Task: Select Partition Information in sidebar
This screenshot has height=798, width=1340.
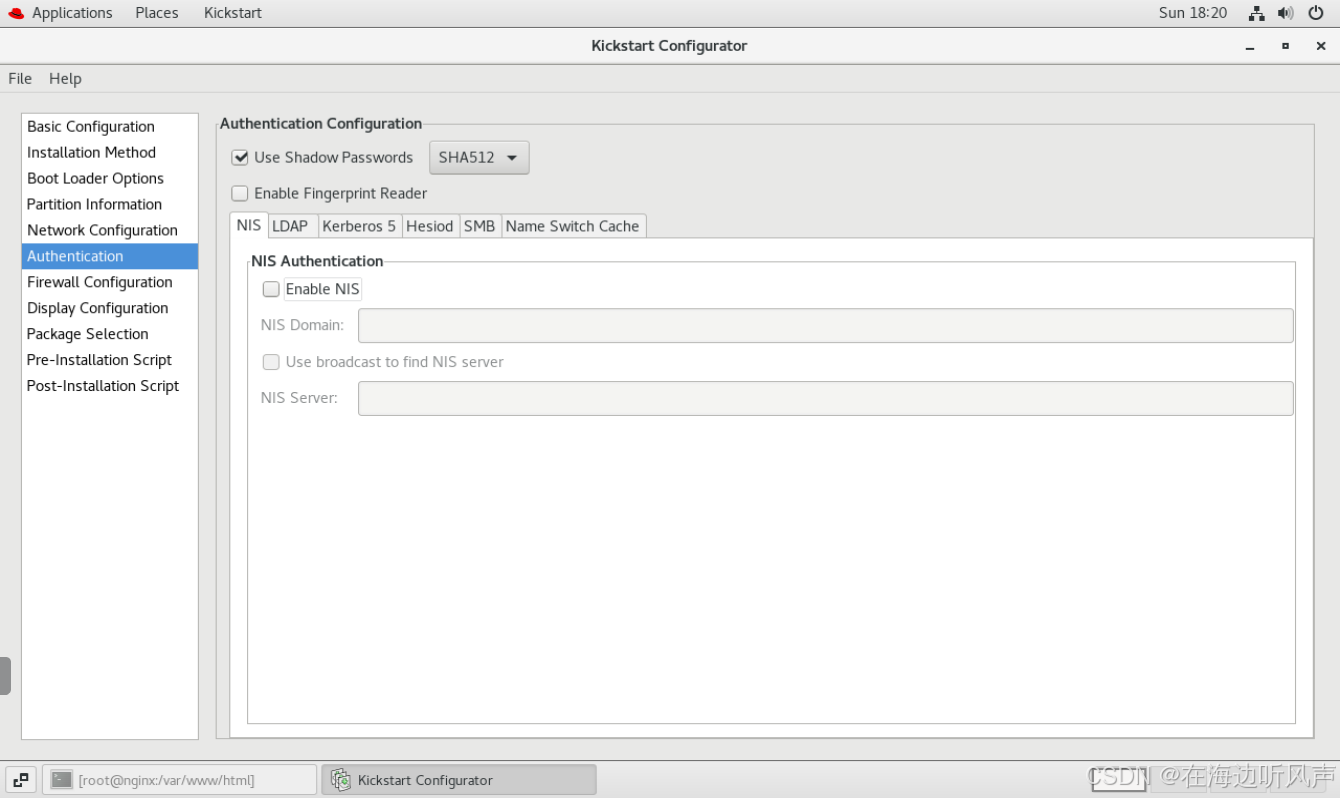Action: [110, 204]
